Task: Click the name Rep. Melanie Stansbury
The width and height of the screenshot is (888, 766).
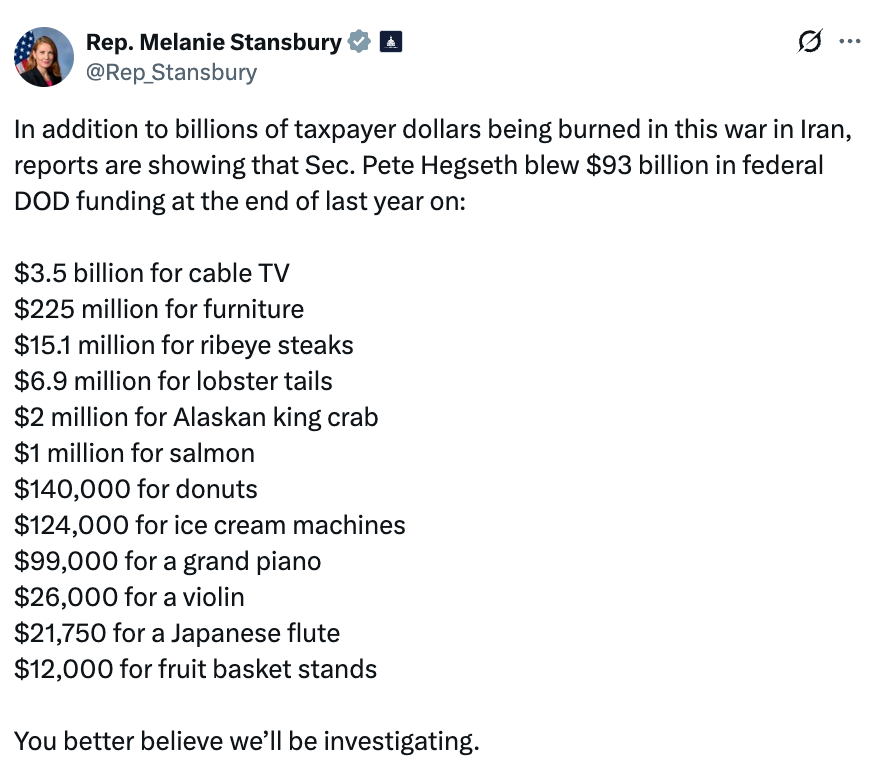Action: pyautogui.click(x=214, y=42)
